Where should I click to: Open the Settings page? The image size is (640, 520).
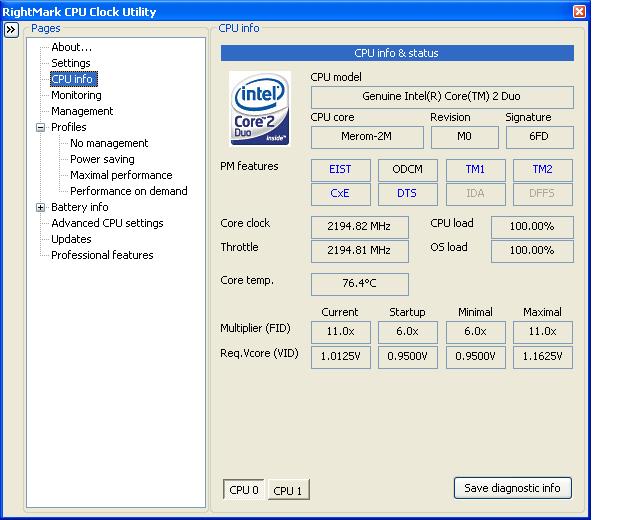[x=71, y=63]
